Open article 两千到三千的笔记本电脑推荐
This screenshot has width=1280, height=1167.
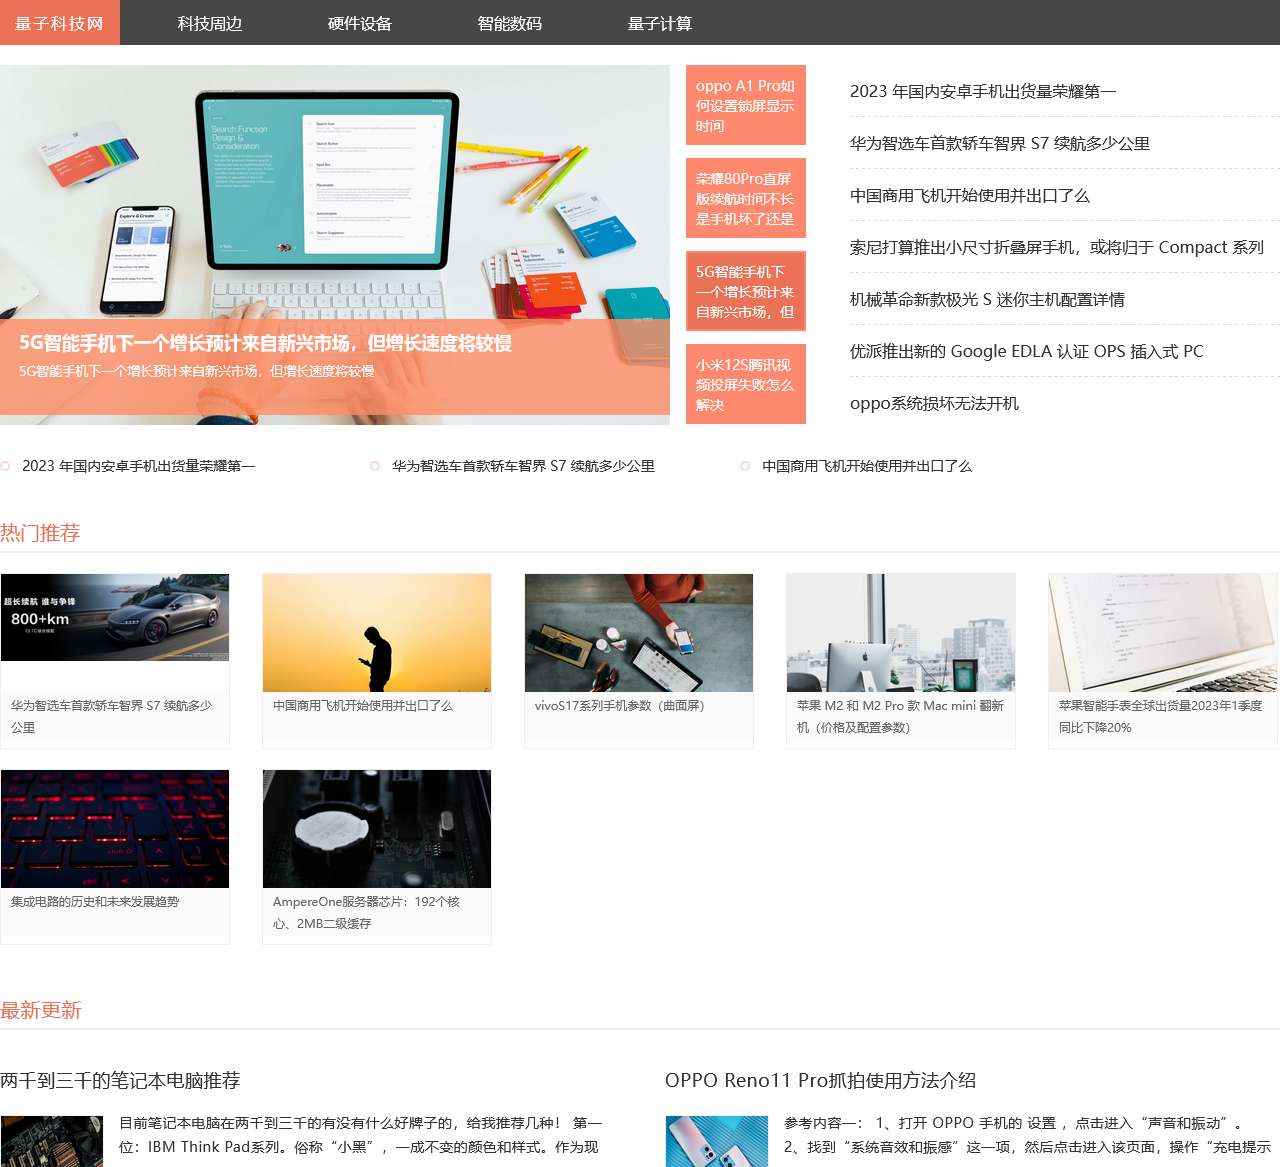pyautogui.click(x=122, y=1081)
